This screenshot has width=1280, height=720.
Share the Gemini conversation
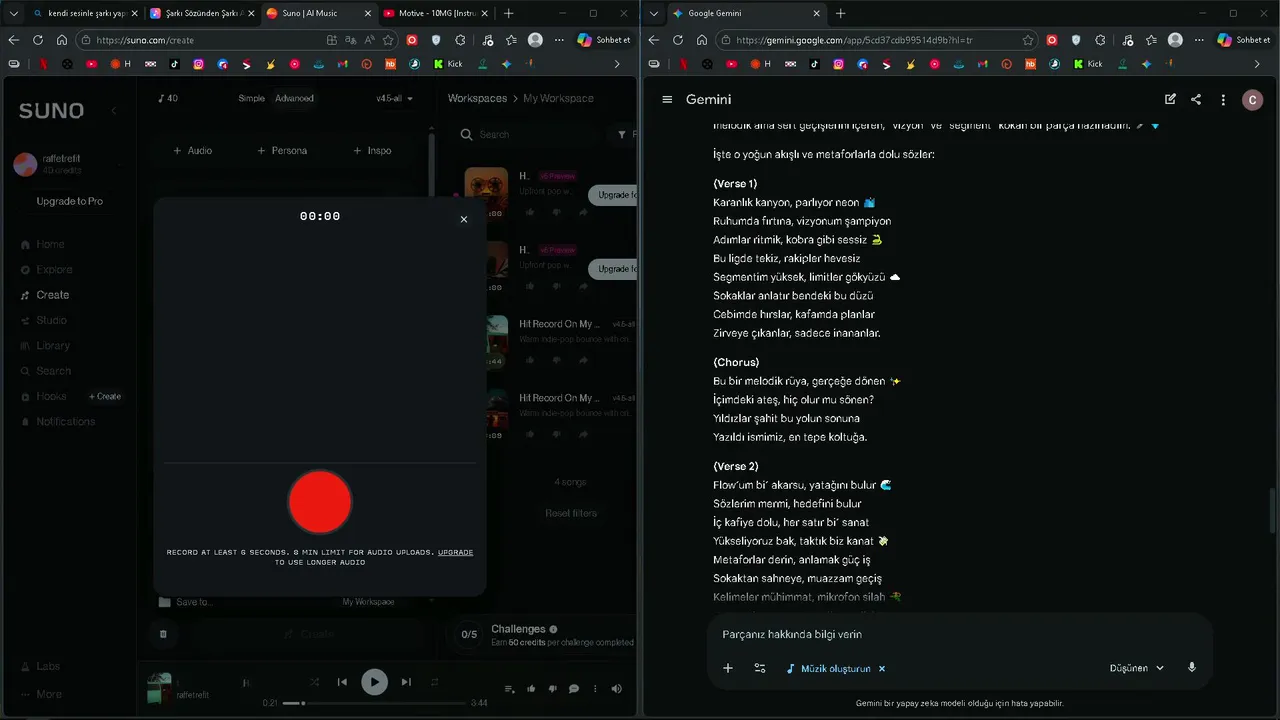[1196, 100]
